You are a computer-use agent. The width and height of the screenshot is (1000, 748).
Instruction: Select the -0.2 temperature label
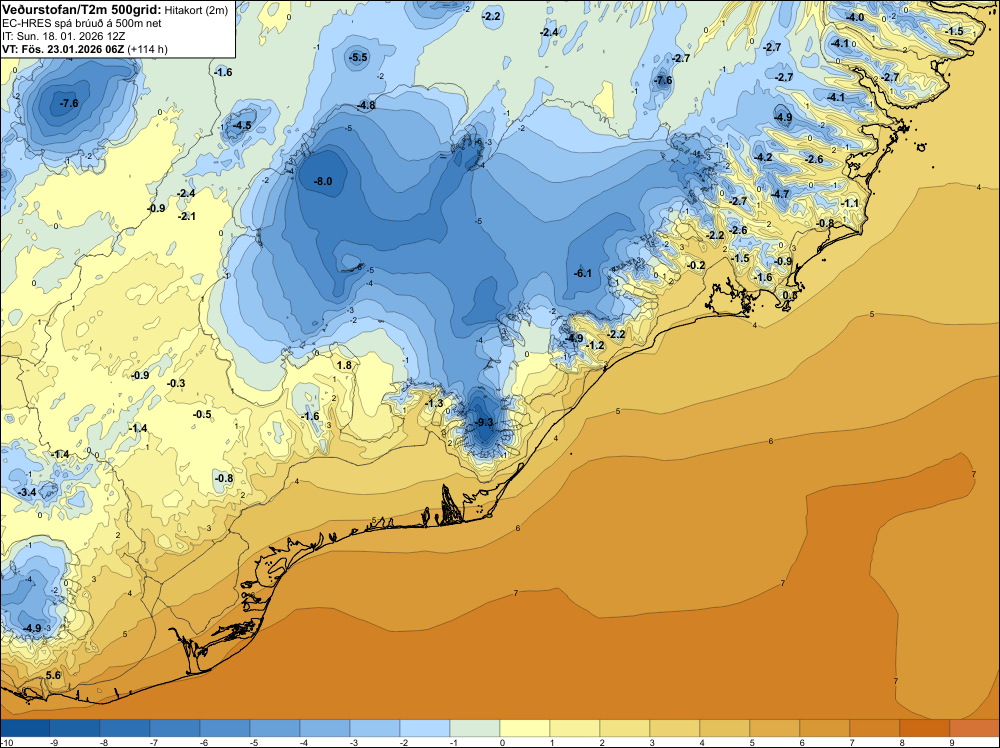coord(696,265)
